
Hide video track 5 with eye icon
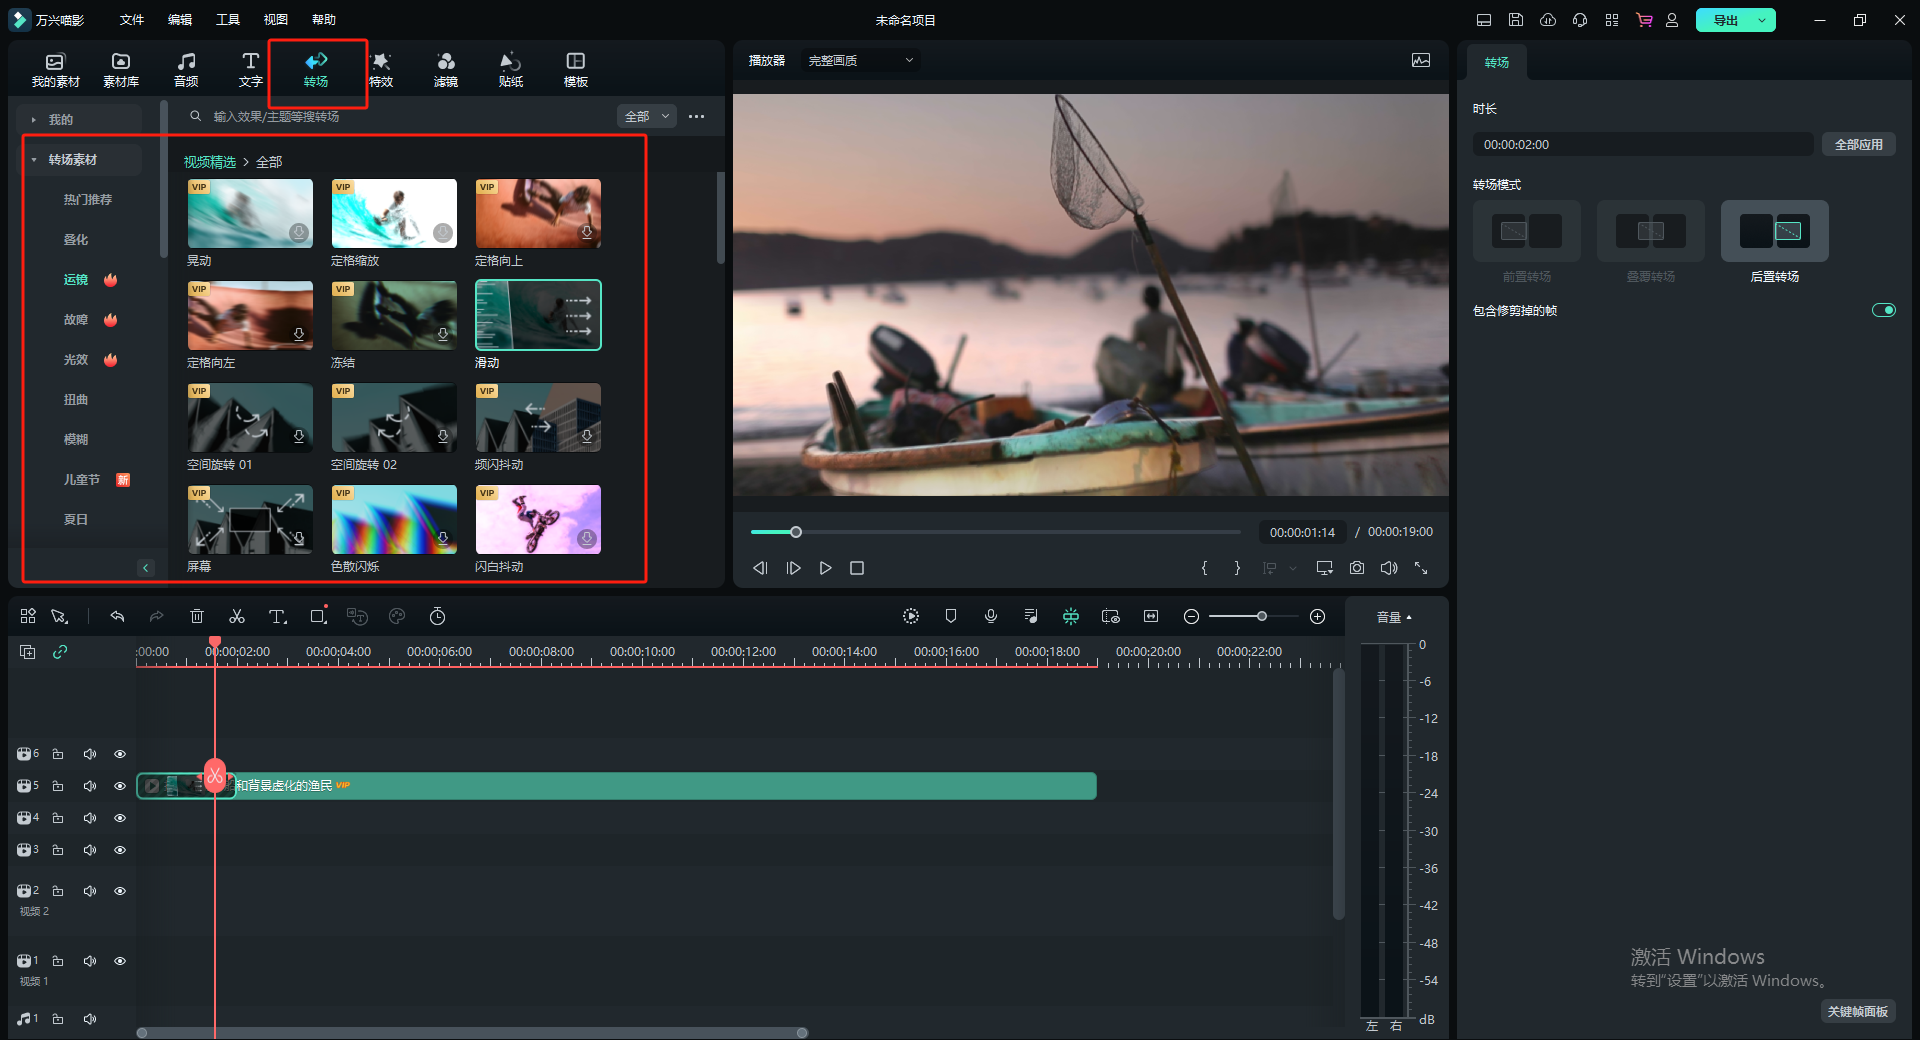coord(120,786)
